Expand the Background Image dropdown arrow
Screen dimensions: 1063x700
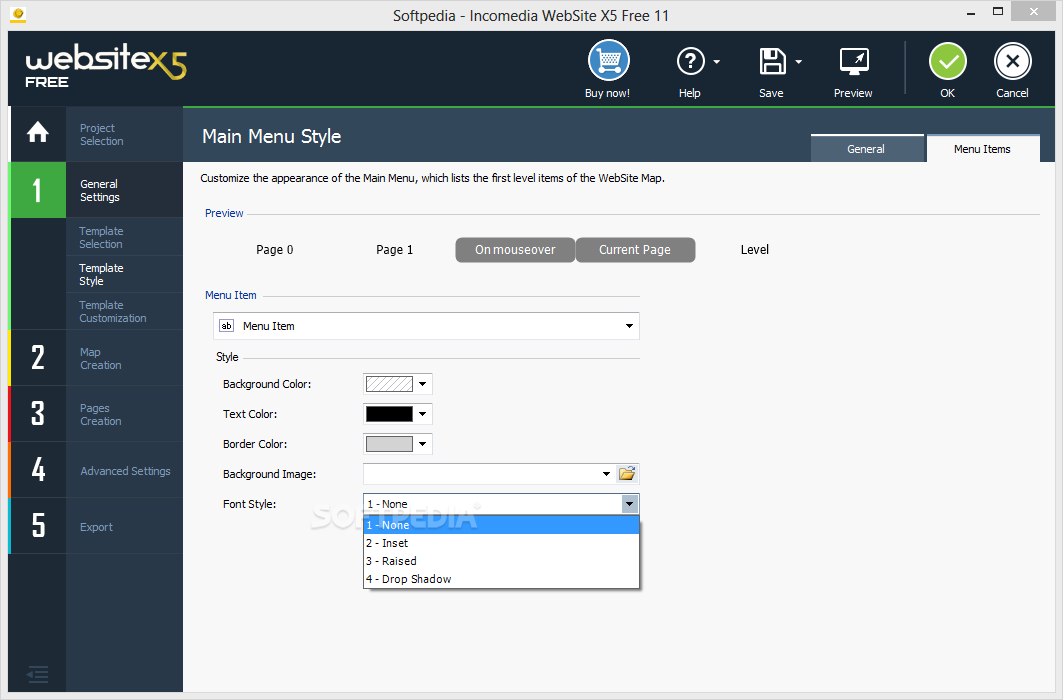[x=606, y=474]
